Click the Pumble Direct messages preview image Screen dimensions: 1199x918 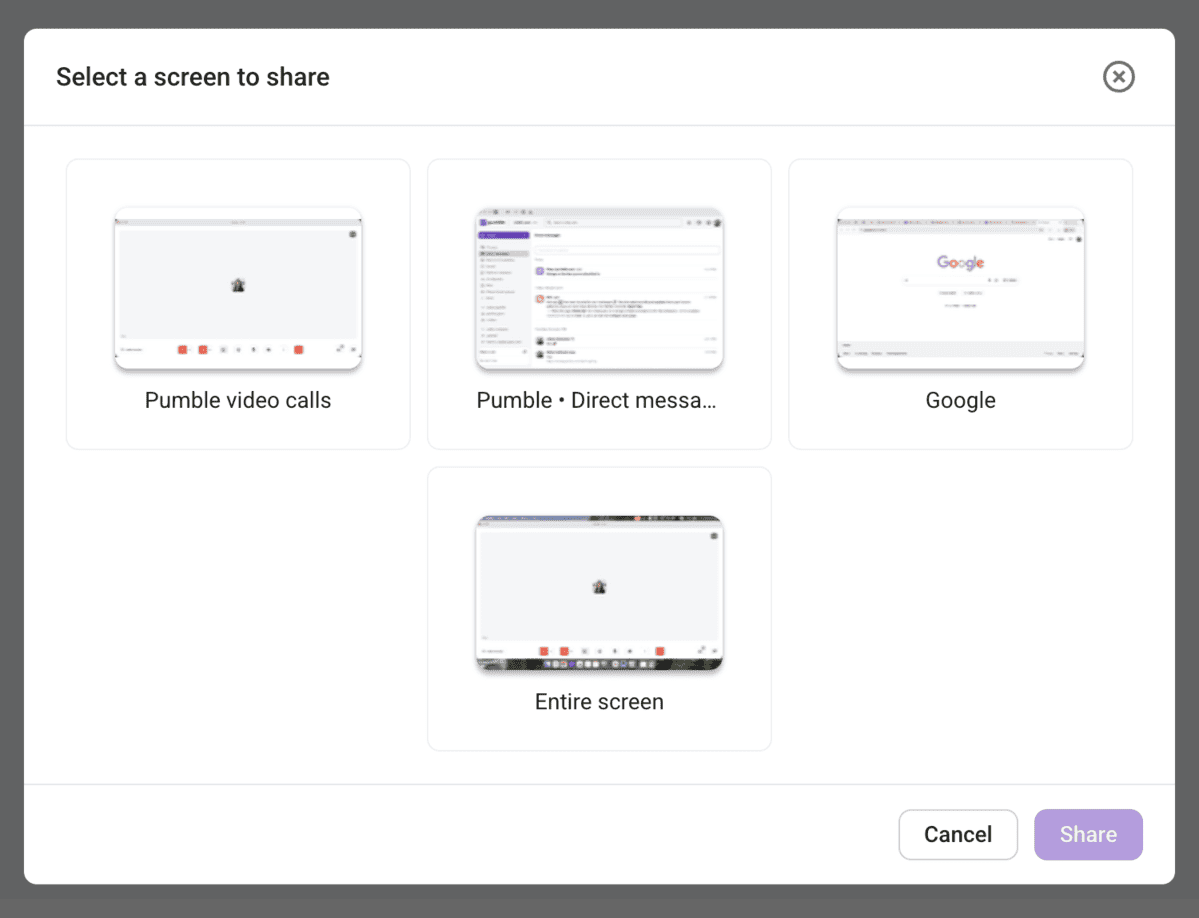[598, 289]
